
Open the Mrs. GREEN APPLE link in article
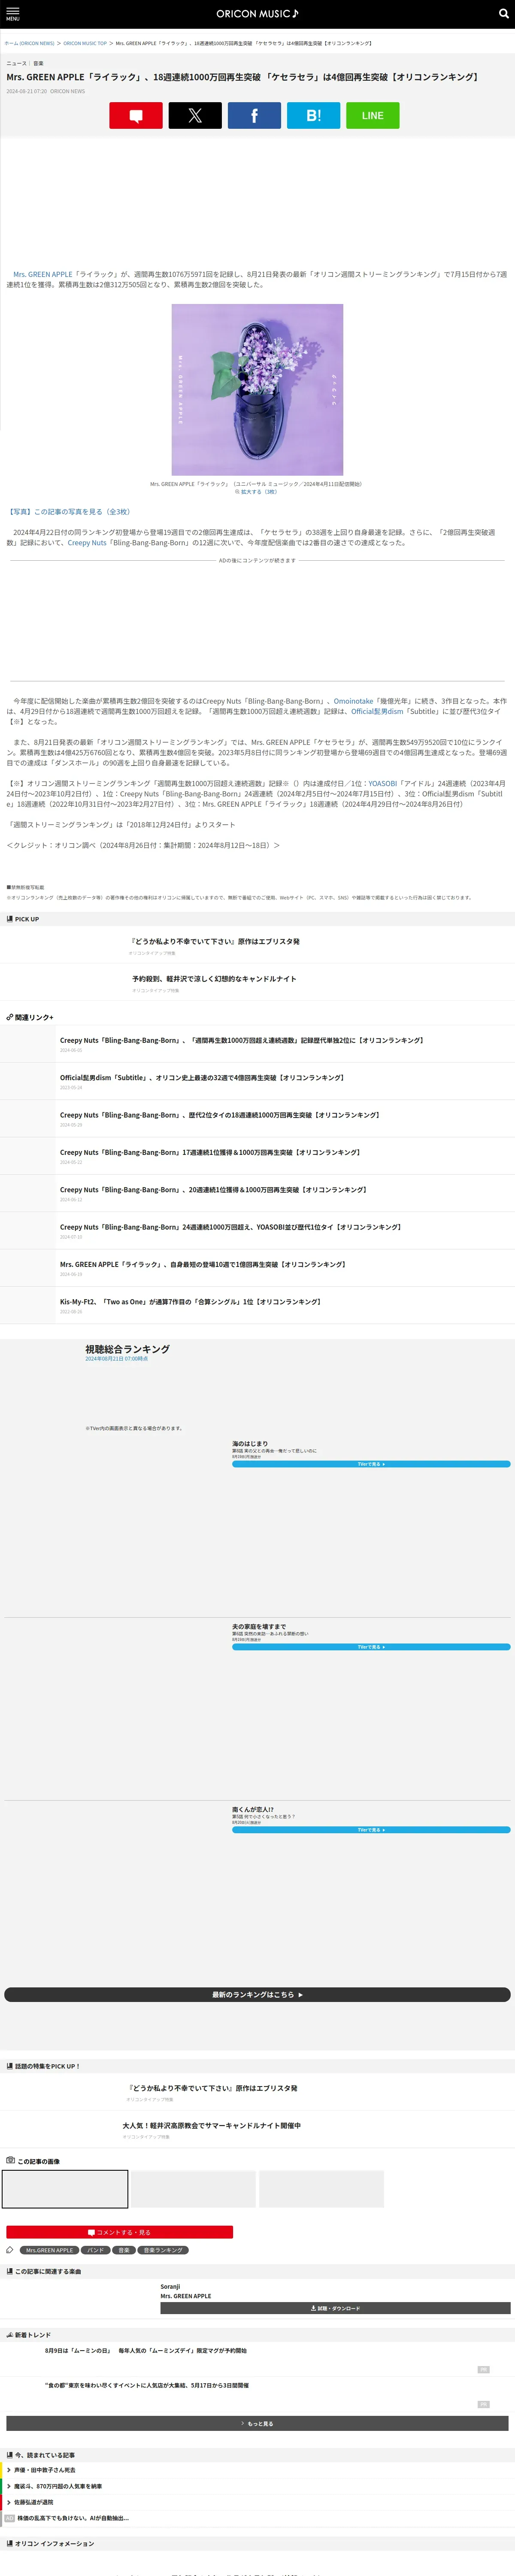tap(42, 274)
